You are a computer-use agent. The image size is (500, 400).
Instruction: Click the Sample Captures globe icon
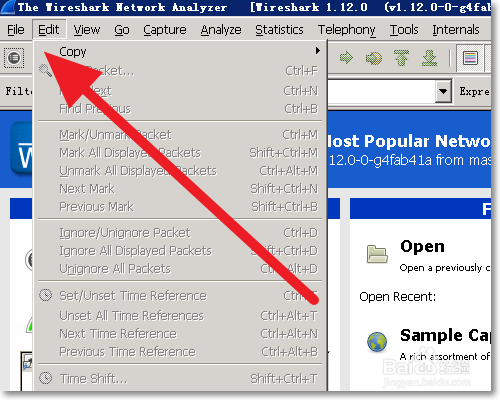pos(377,342)
